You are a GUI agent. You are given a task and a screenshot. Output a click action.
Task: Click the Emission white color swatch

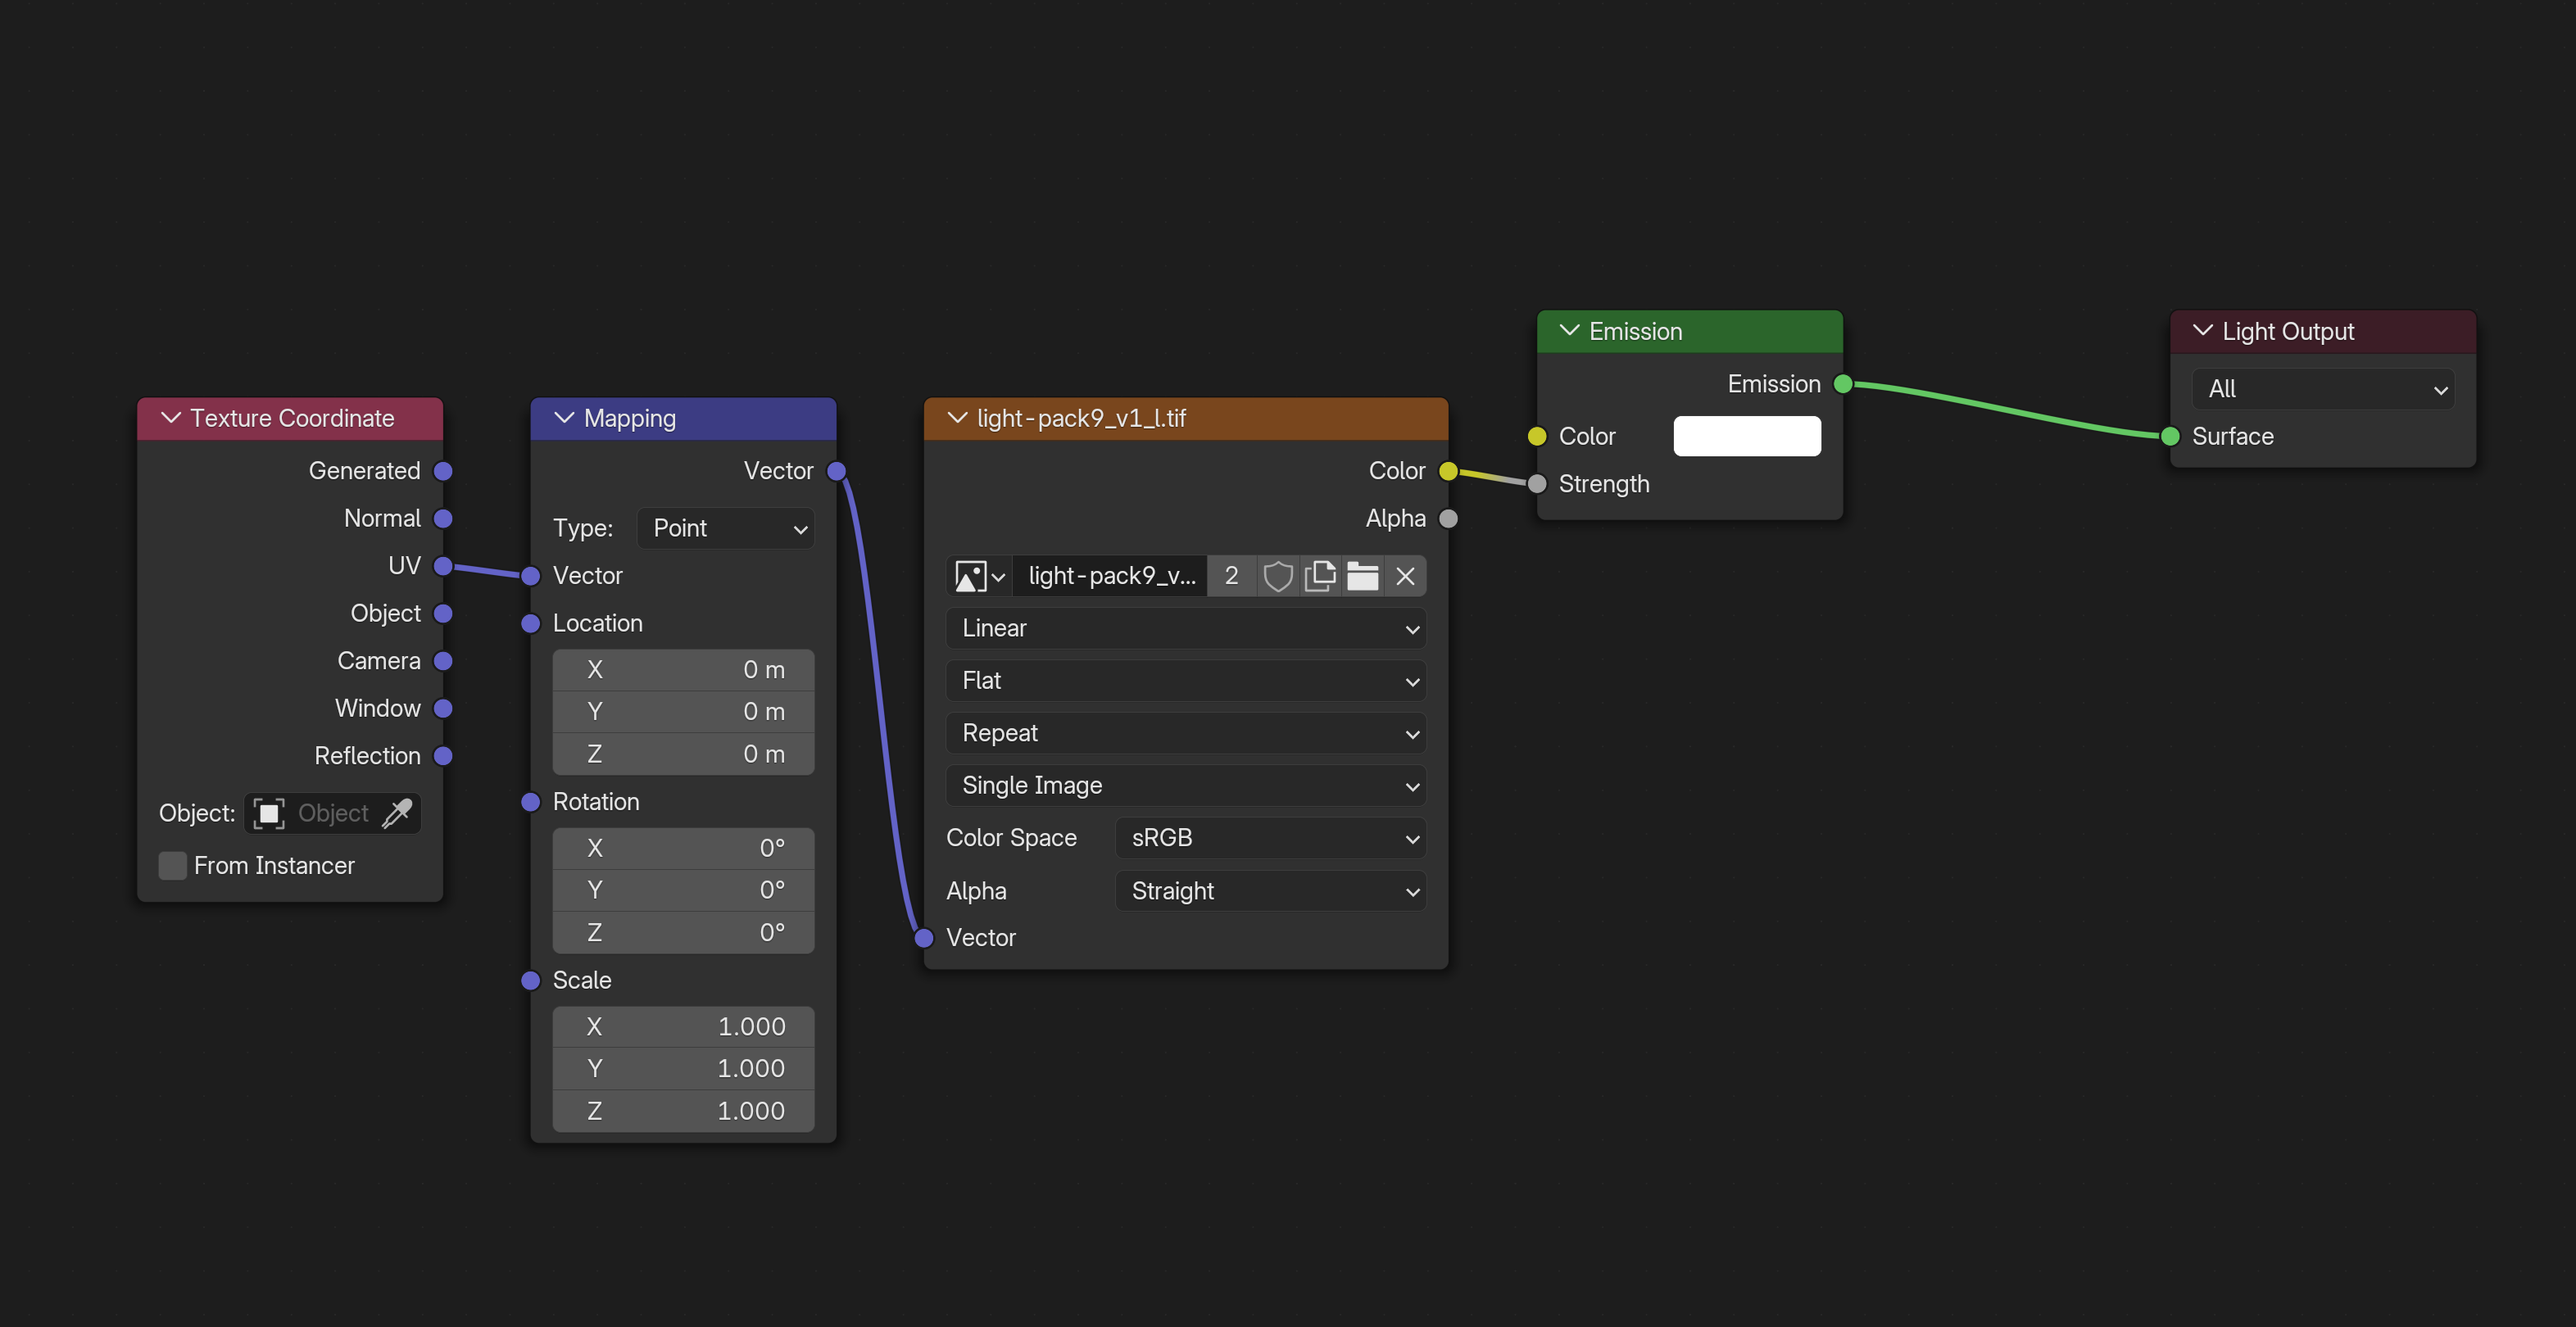(x=1747, y=436)
